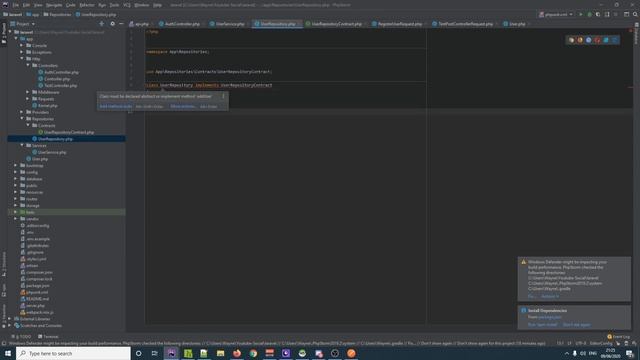
Task: Click the Run button in the toolbar
Action: click(x=581, y=14)
